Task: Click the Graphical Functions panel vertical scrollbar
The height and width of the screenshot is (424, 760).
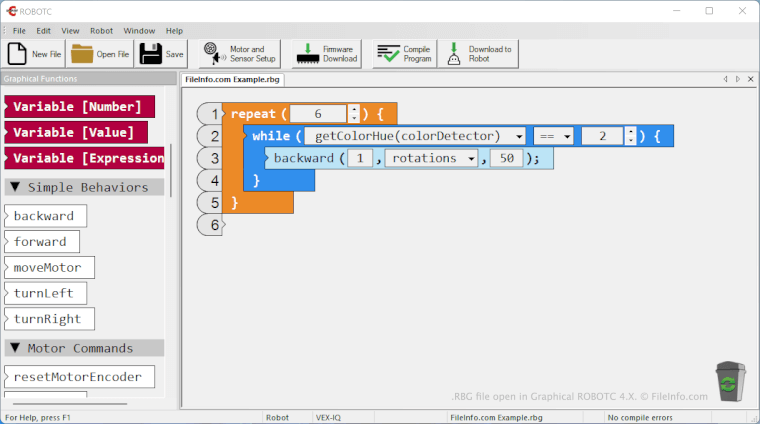Action: tap(170, 170)
